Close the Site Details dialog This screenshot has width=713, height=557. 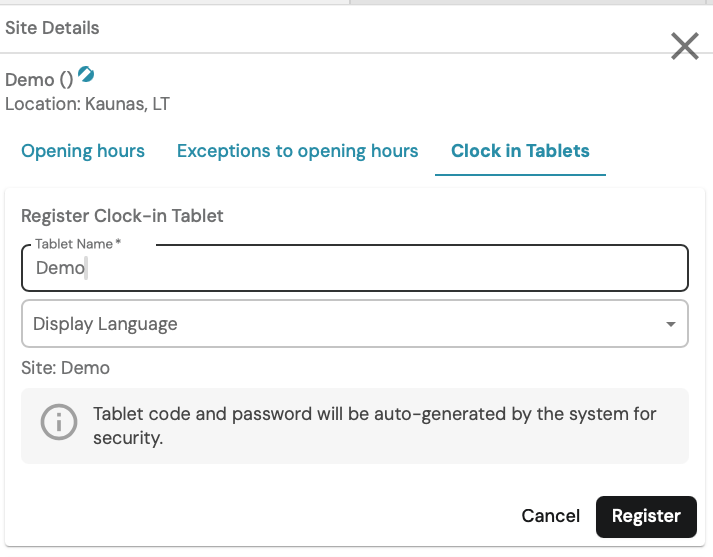(685, 46)
